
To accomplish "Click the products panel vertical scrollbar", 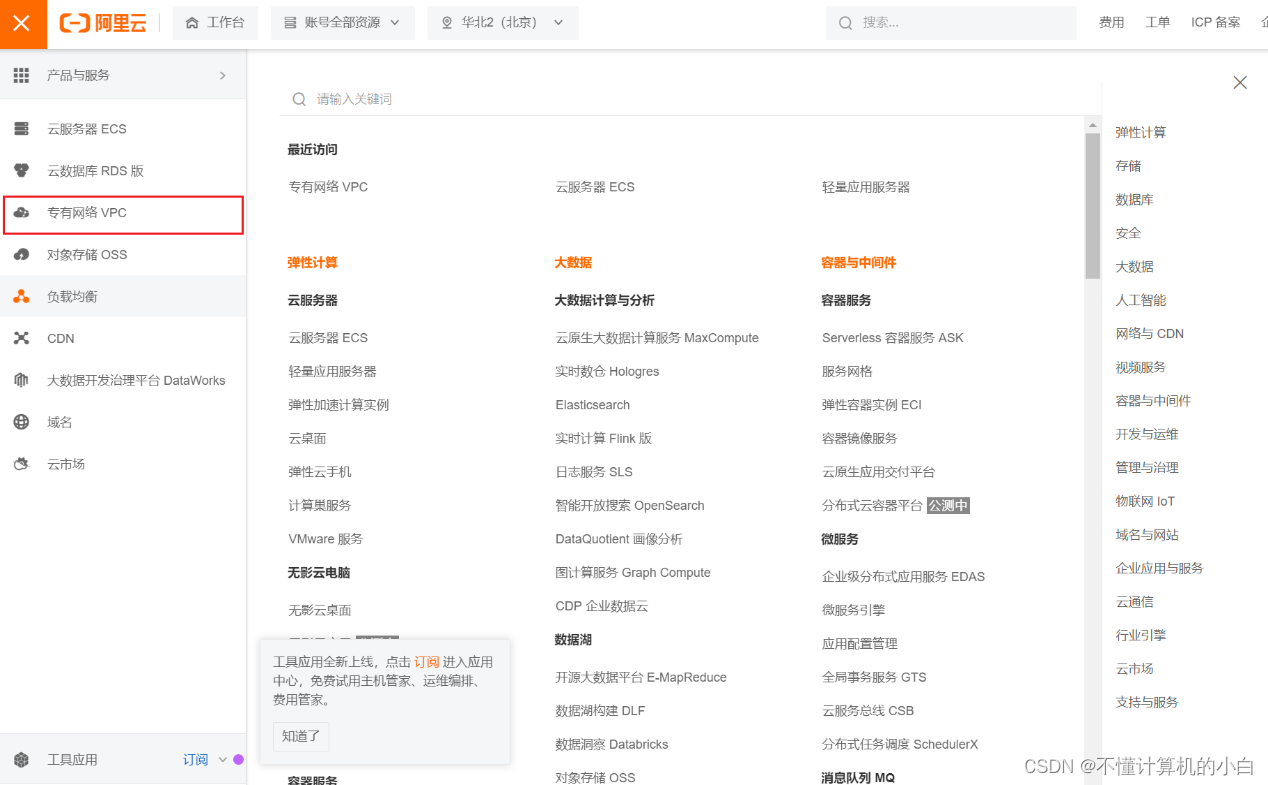I will pos(1092,206).
